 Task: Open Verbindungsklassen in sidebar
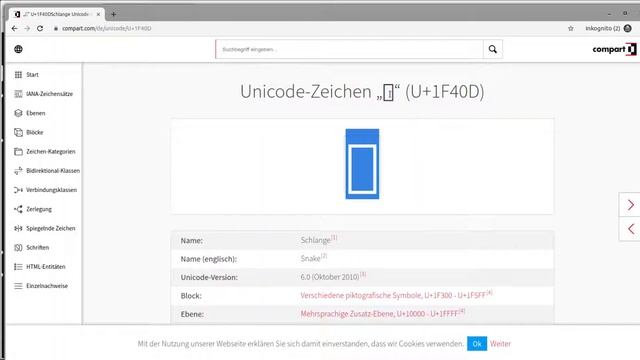pos(51,190)
